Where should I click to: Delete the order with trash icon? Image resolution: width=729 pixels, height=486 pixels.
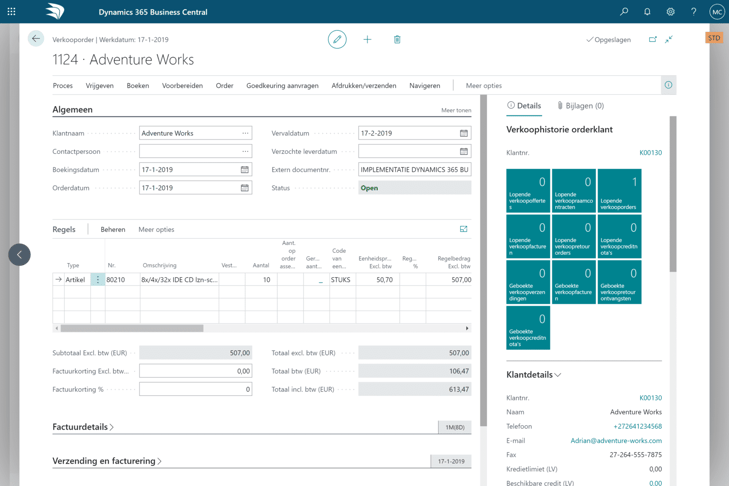[x=397, y=40]
